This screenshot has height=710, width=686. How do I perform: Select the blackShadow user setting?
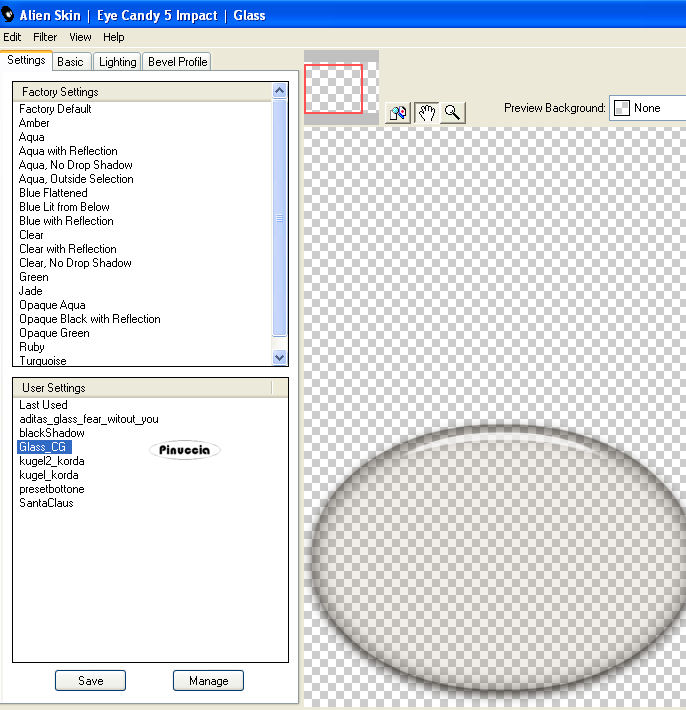pos(52,433)
